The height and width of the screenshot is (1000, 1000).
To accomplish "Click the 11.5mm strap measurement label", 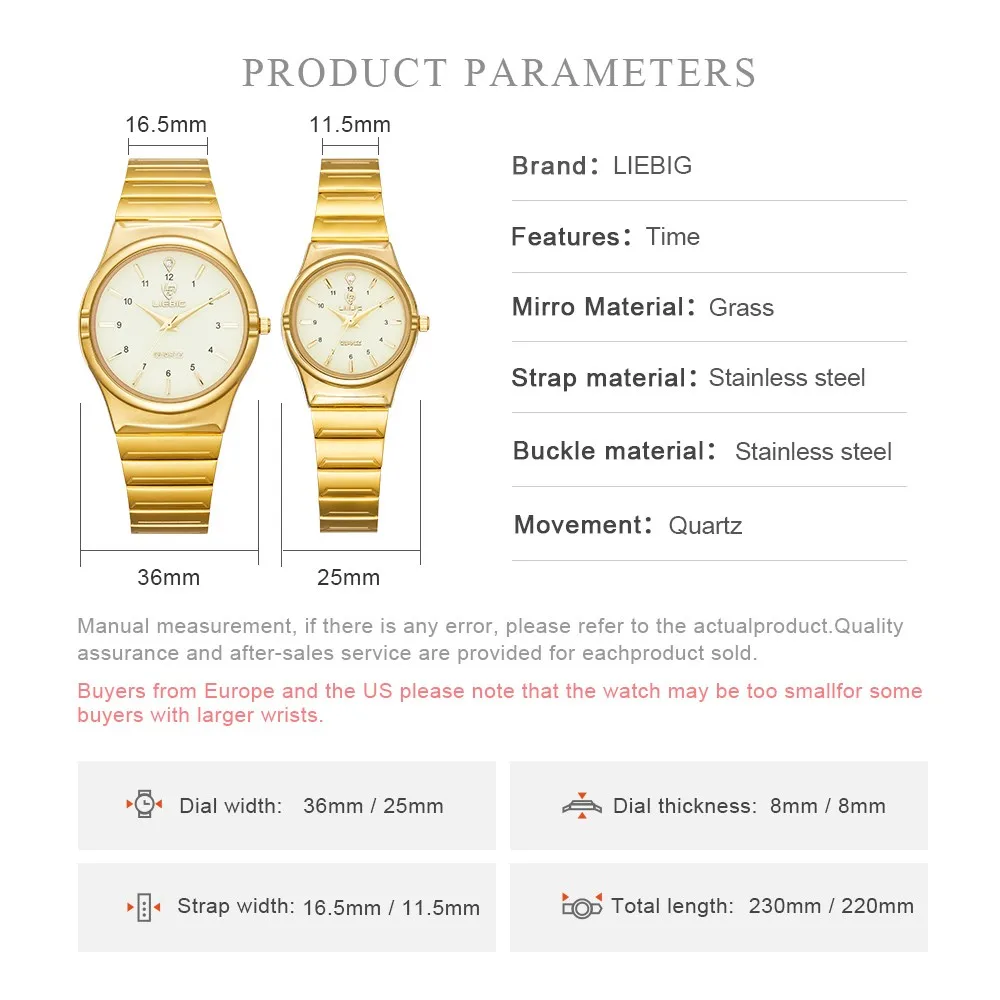I will (x=350, y=125).
